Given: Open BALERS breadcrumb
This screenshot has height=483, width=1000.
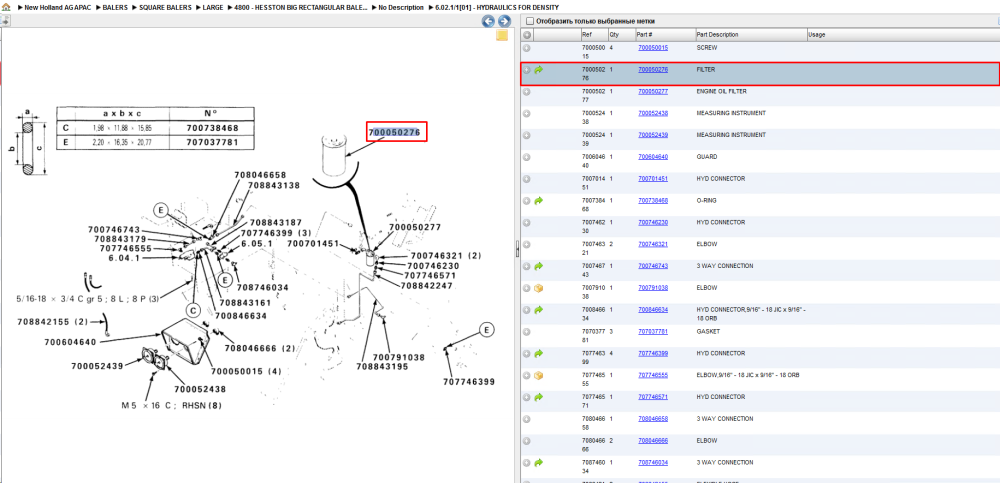Looking at the screenshot, I should (x=115, y=7).
